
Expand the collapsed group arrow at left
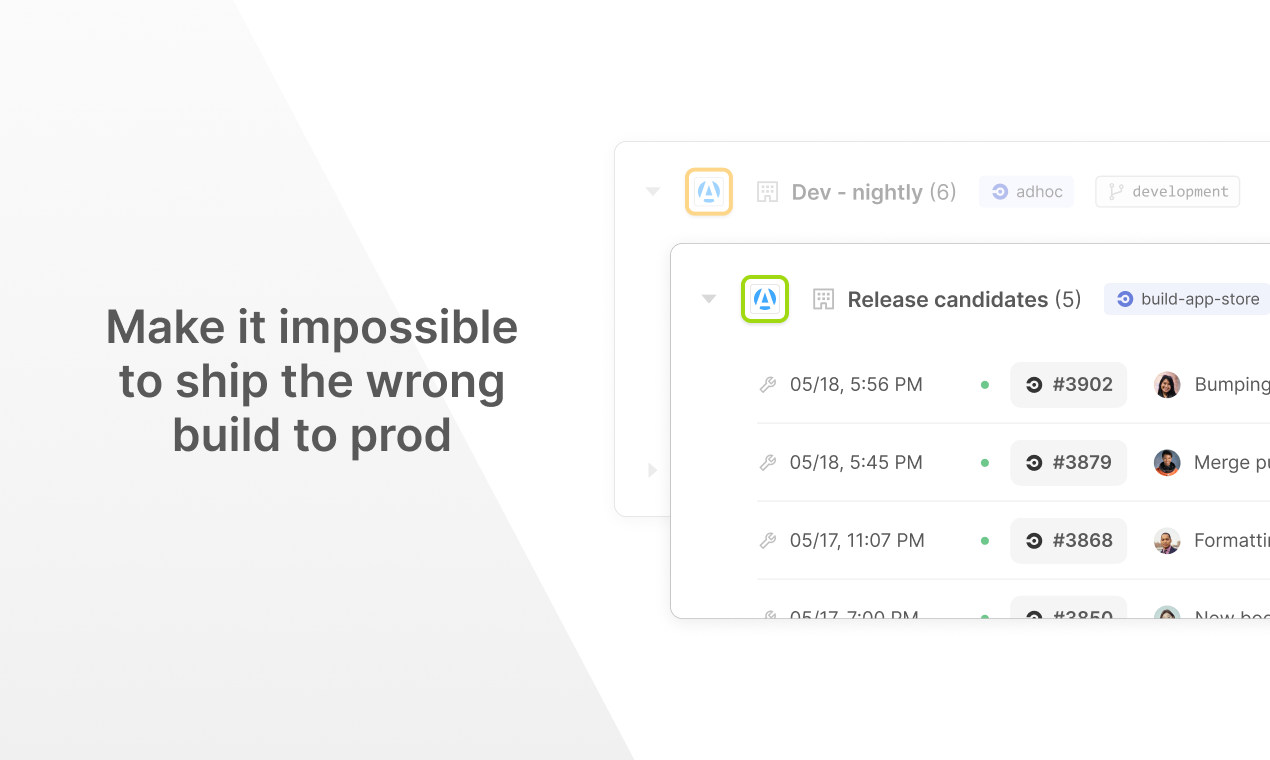(x=653, y=470)
